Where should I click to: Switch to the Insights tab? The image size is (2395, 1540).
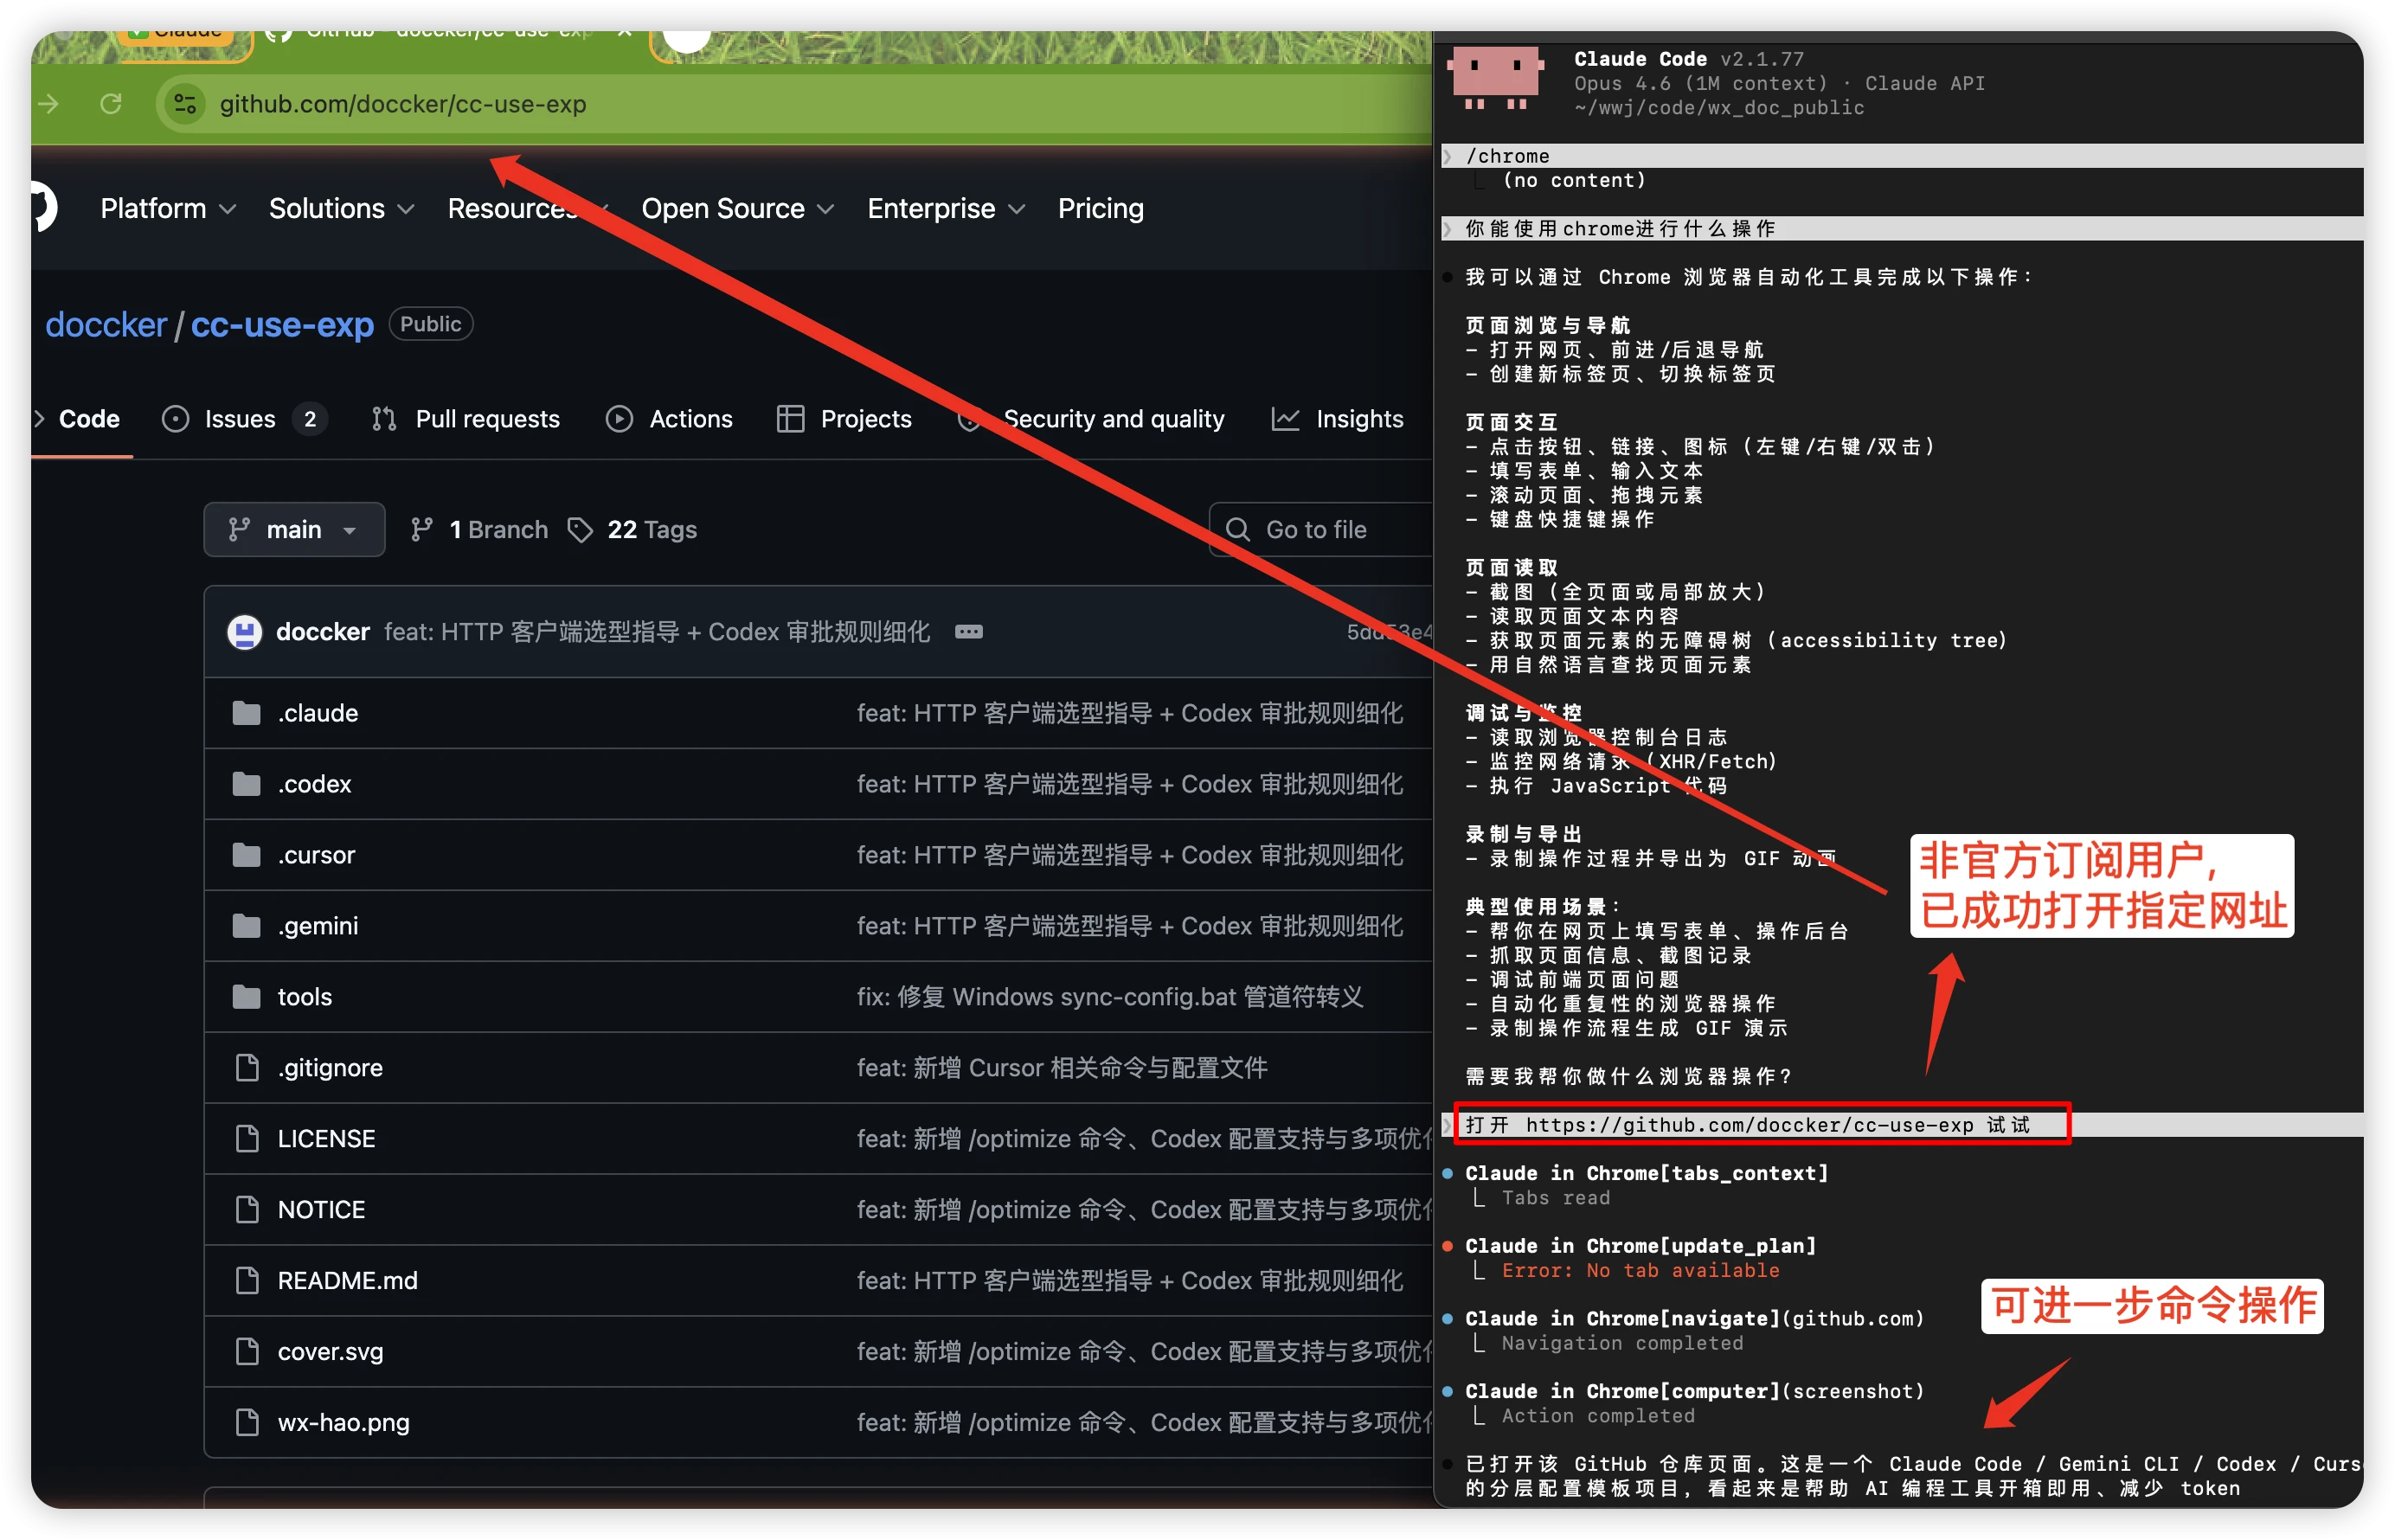[x=1338, y=419]
